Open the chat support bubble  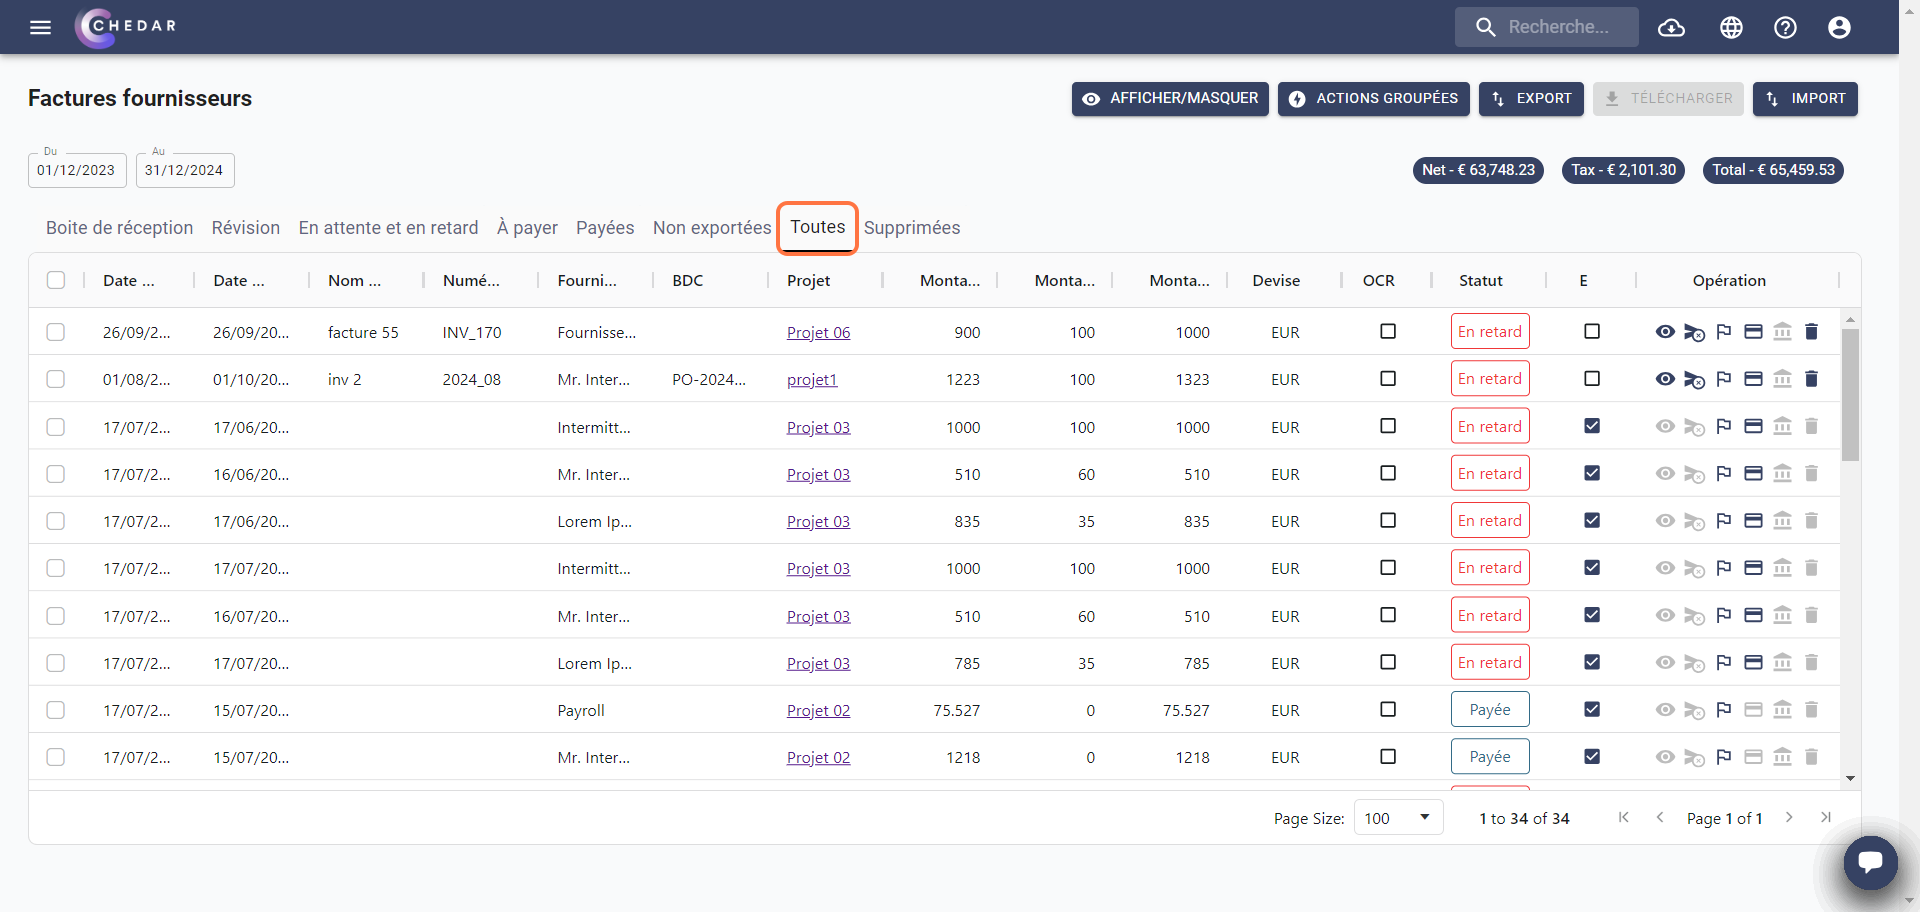[1870, 862]
